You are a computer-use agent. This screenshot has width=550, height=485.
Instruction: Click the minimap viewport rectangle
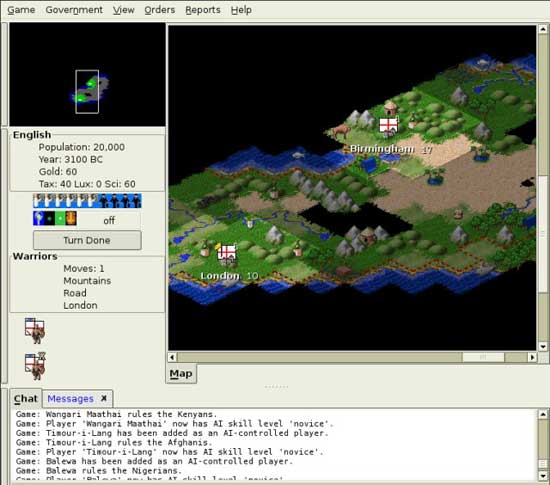point(87,92)
